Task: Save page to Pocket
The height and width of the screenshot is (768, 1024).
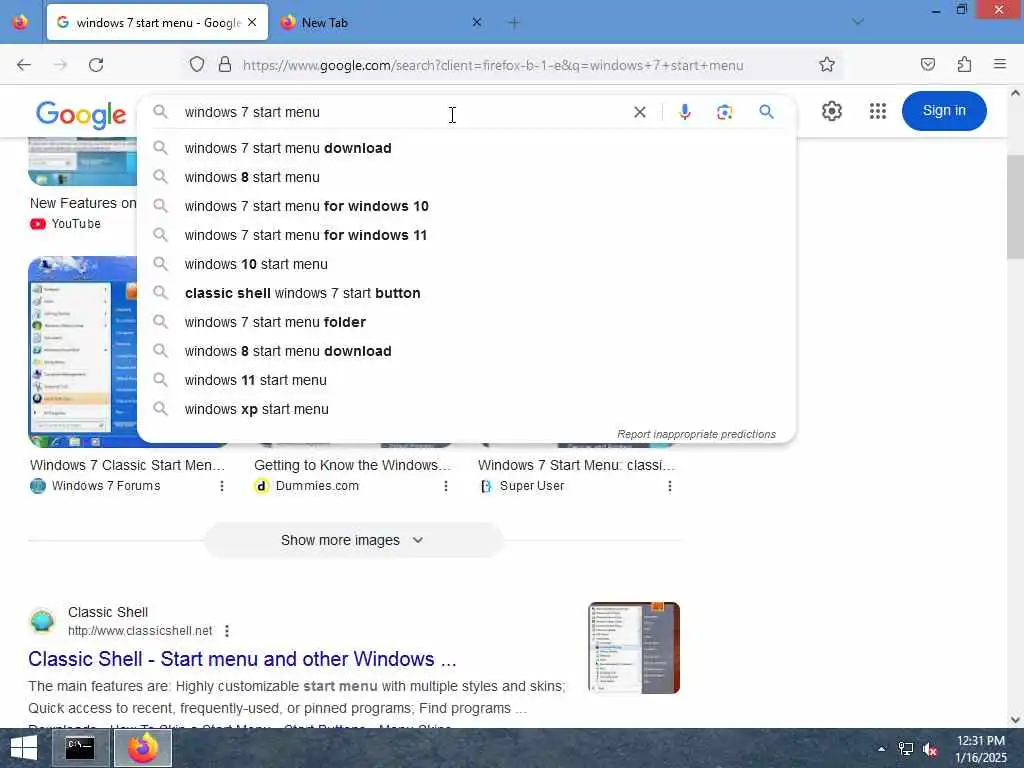Action: coord(927,65)
